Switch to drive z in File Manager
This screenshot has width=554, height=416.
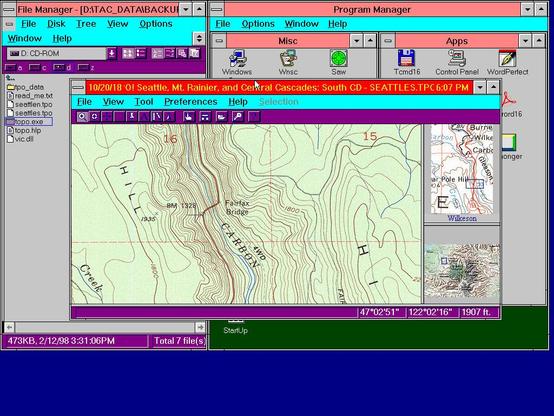86,68
